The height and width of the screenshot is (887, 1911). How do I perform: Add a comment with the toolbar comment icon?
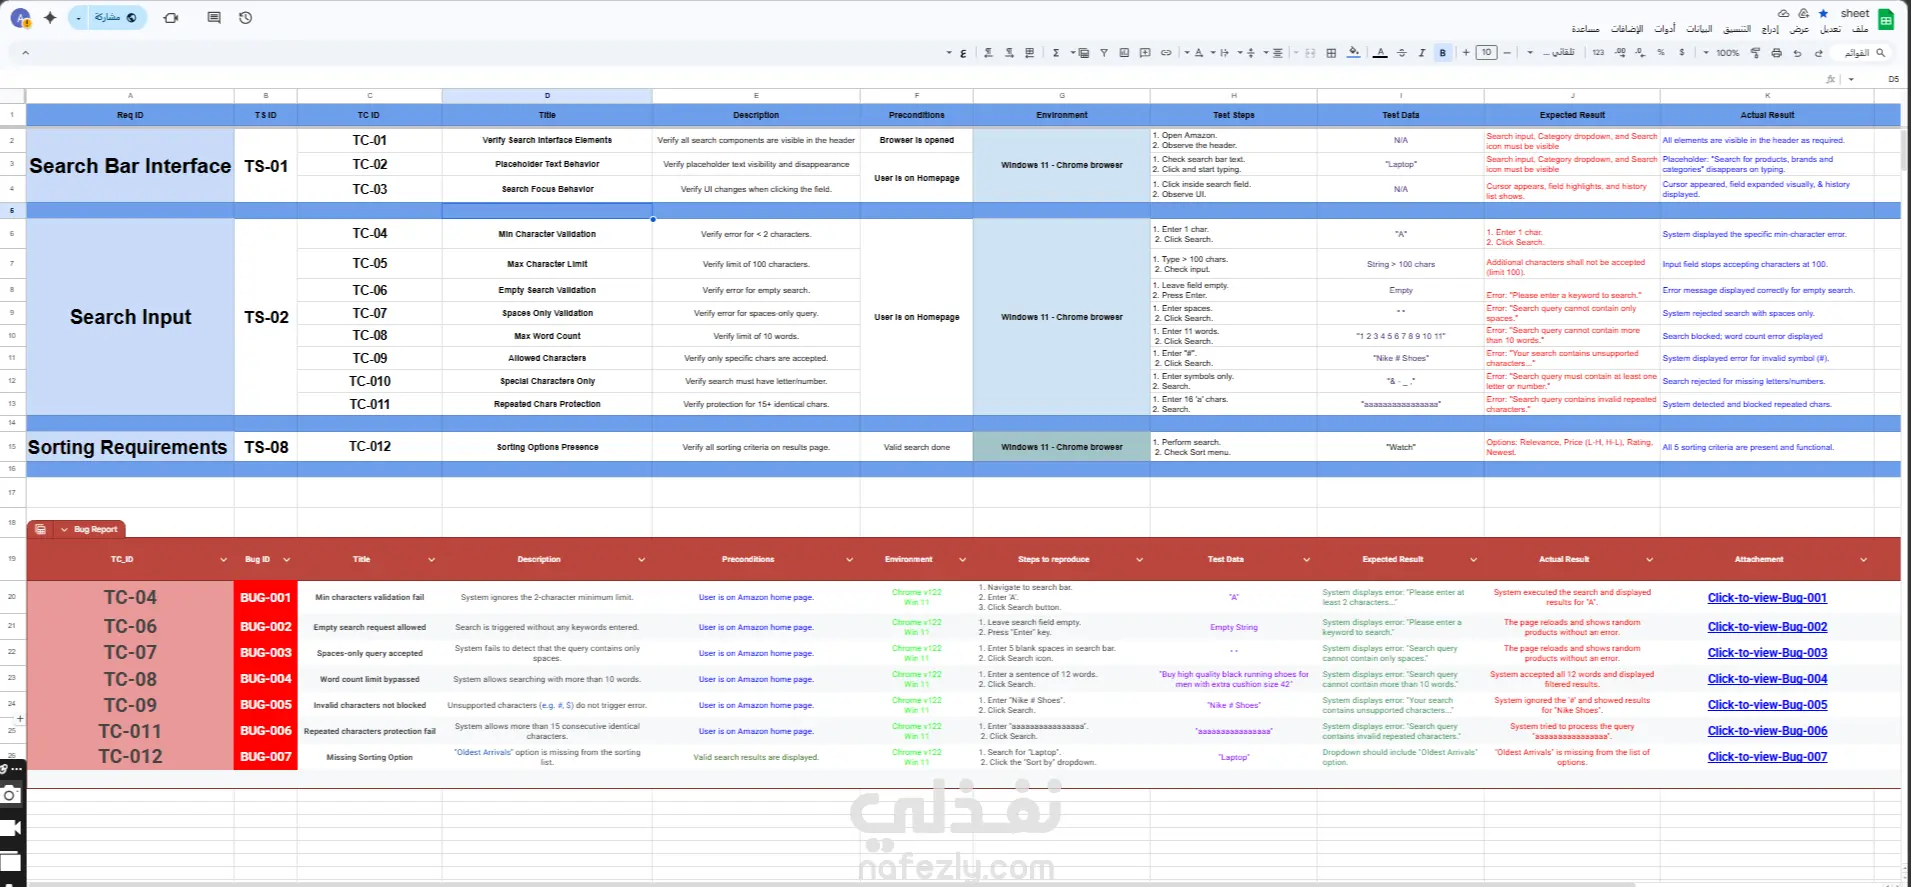[x=1145, y=53]
